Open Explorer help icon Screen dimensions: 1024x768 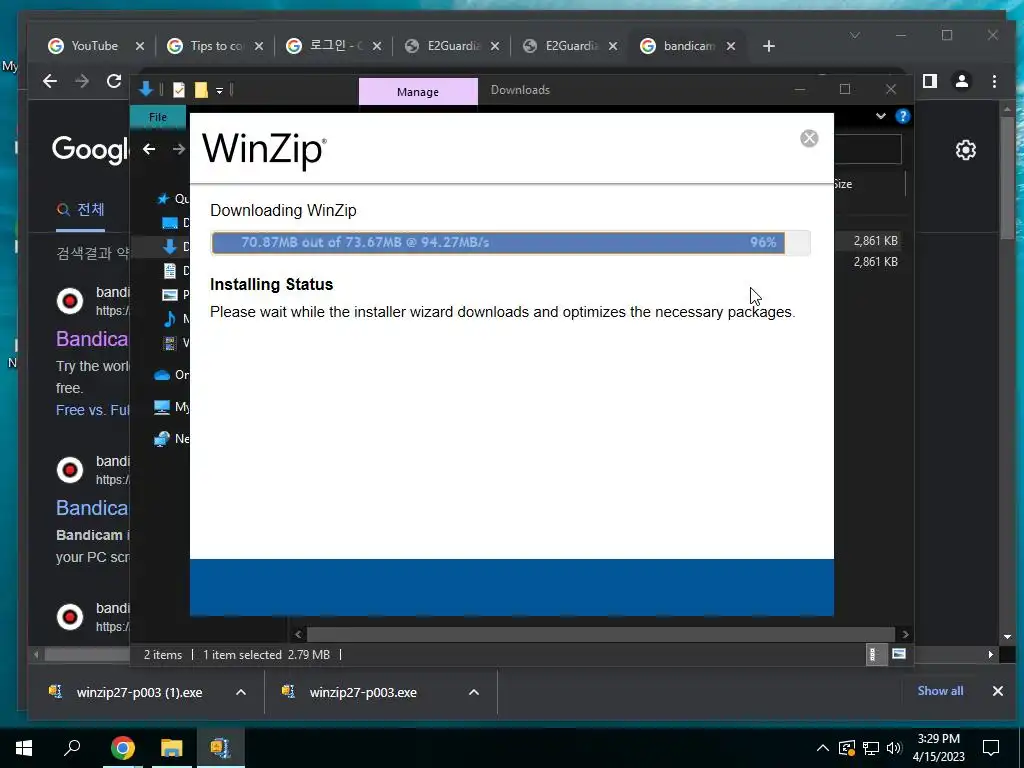903,116
